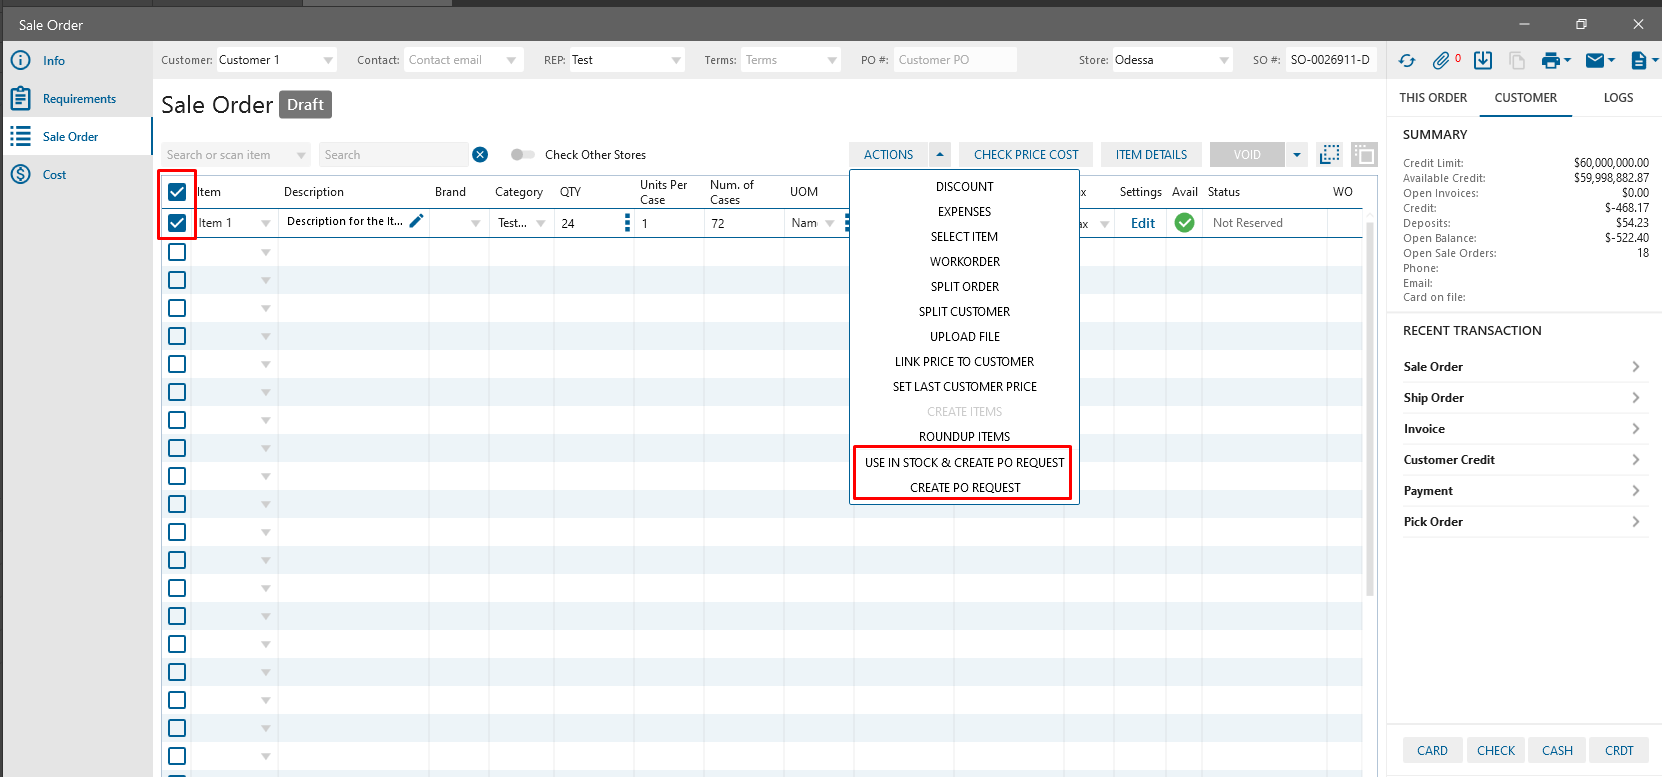Viewport: 1662px width, 777px height.
Task: Click the Customer PO input field
Action: 954,60
